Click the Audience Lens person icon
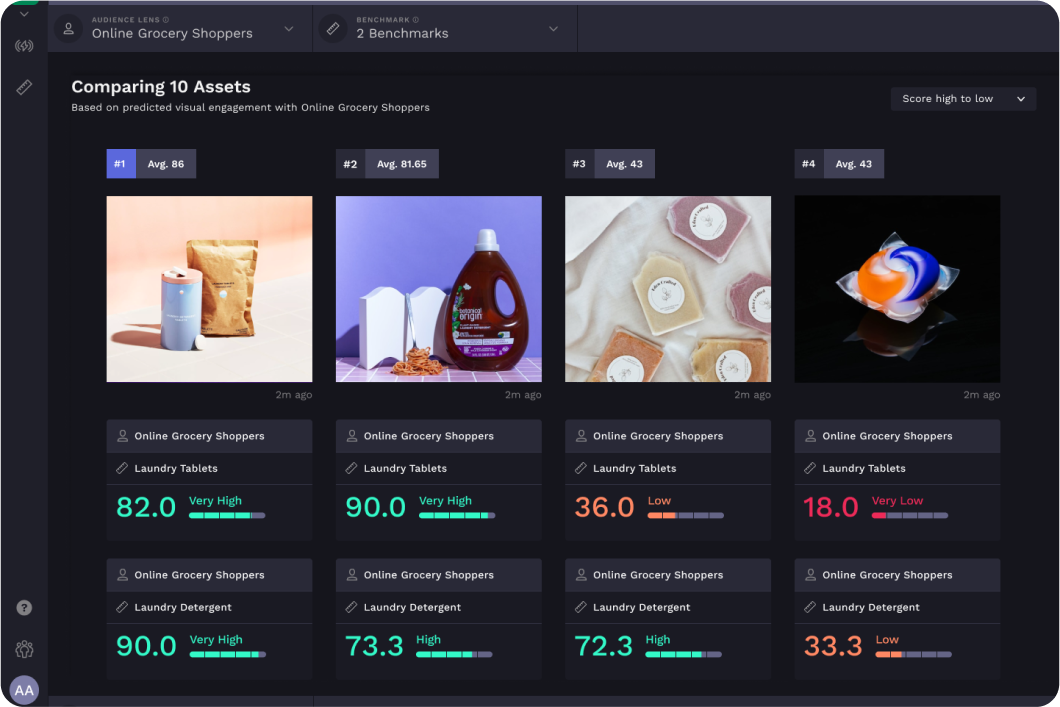Image resolution: width=1060 pixels, height=707 pixels. click(x=68, y=29)
